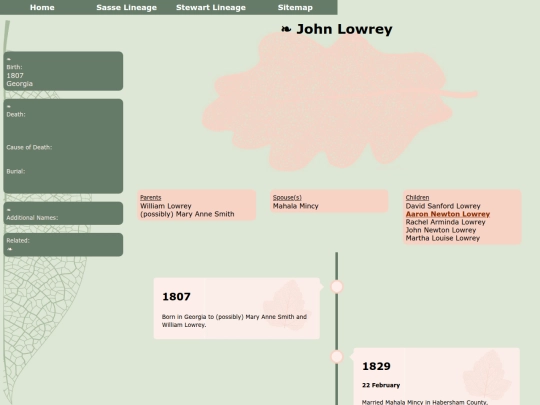The image size is (540, 405).
Task: Select child Martha Louise Lowrey
Action: tap(443, 238)
